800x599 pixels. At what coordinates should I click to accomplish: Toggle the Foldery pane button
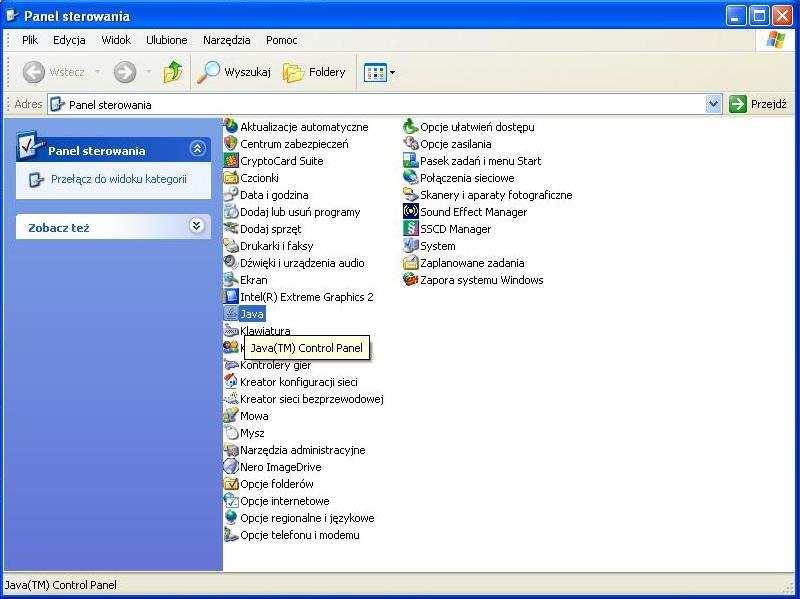pyautogui.click(x=314, y=72)
